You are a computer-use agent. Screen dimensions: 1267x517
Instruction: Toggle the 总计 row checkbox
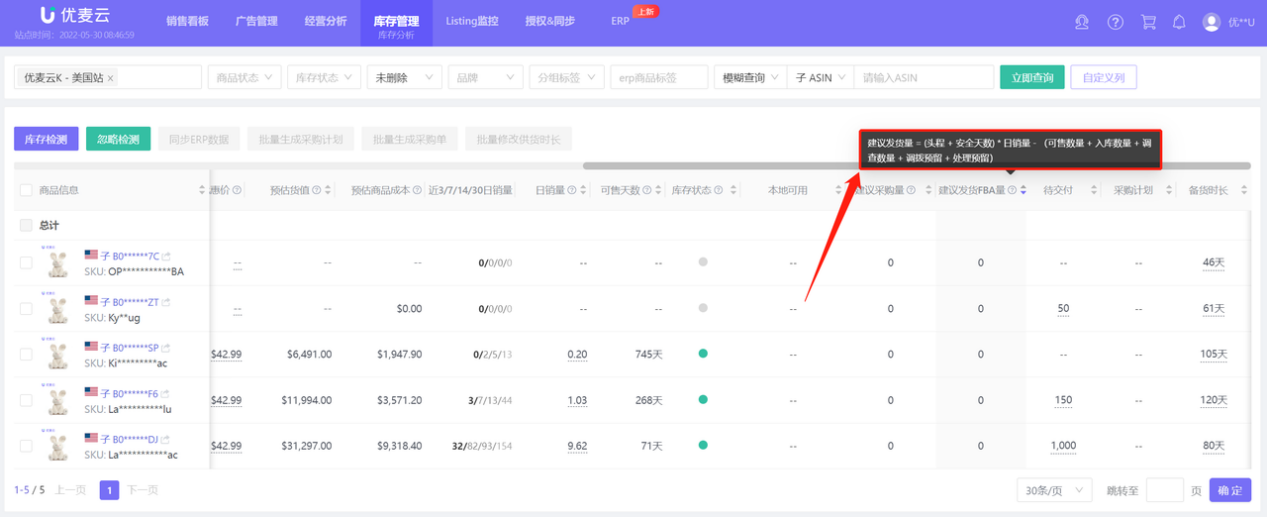(26, 225)
